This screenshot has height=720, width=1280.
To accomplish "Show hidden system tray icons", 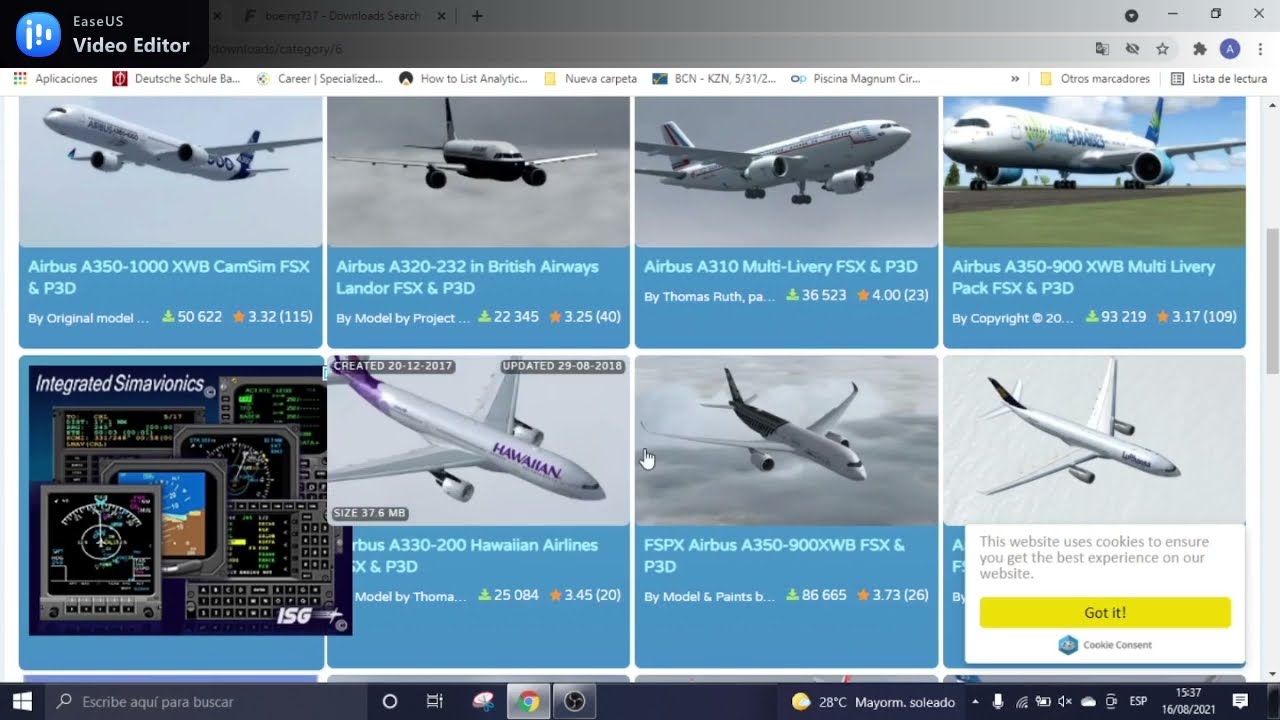I will 975,702.
